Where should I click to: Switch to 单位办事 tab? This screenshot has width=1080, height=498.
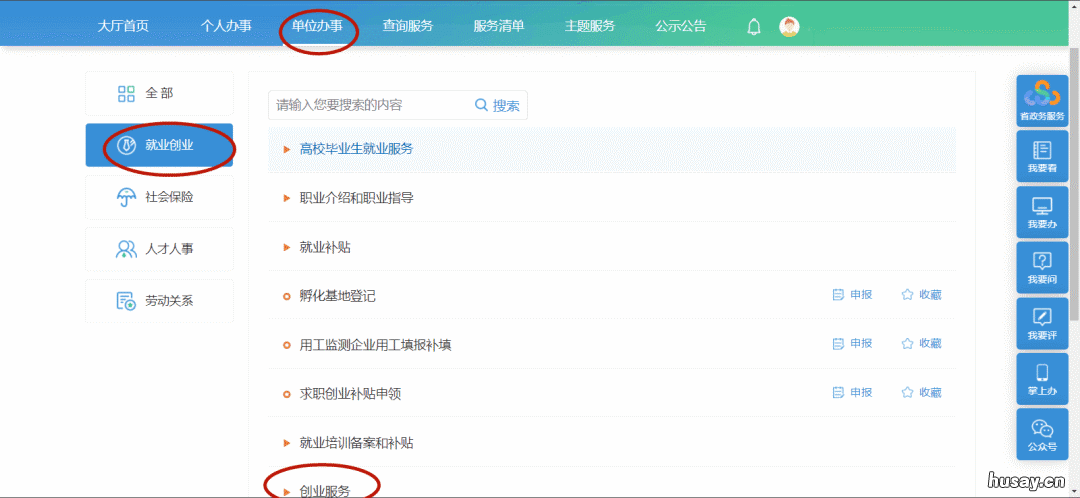317,27
